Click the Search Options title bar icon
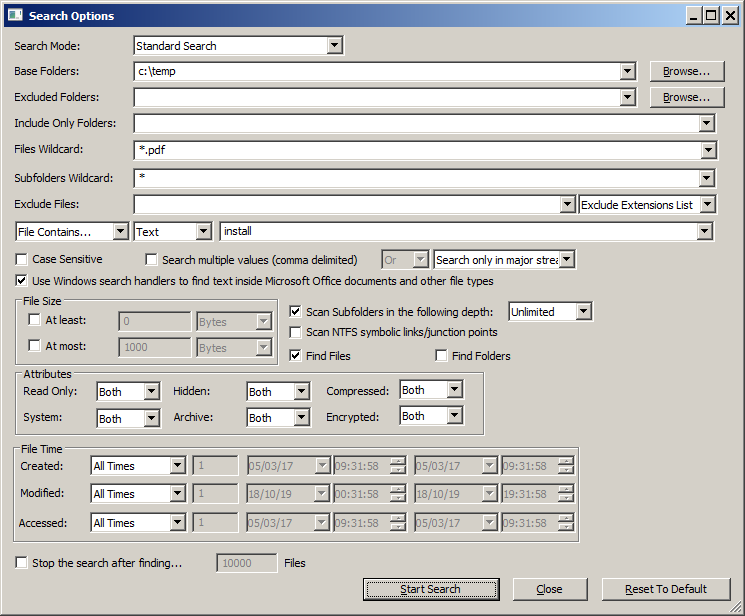745x616 pixels. point(15,15)
